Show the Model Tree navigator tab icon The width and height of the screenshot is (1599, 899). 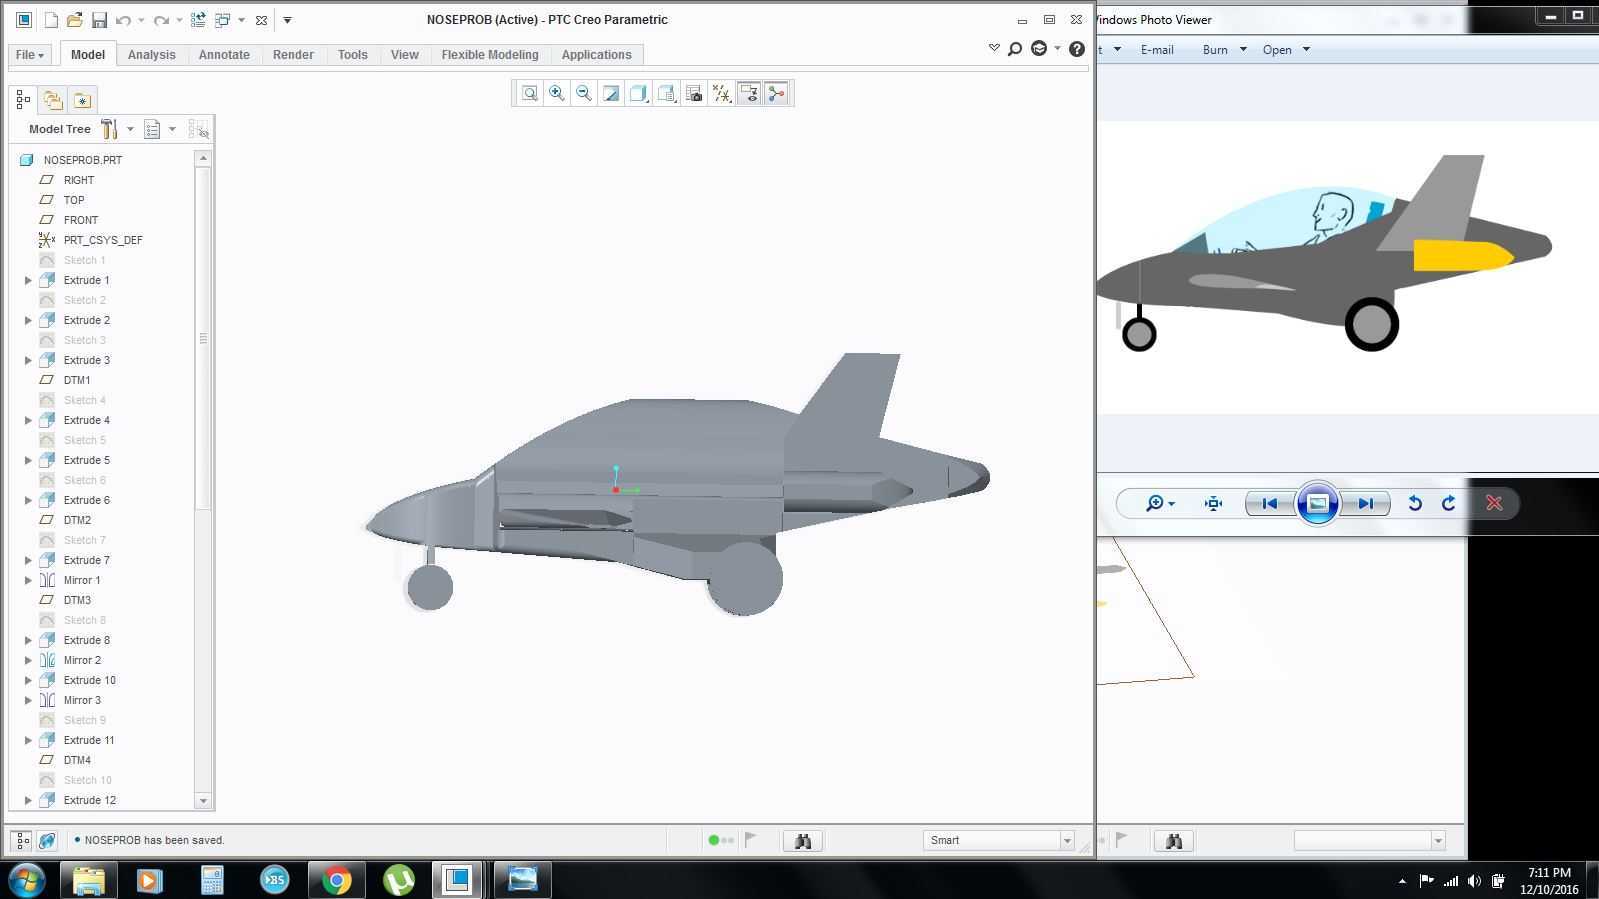tap(23, 100)
